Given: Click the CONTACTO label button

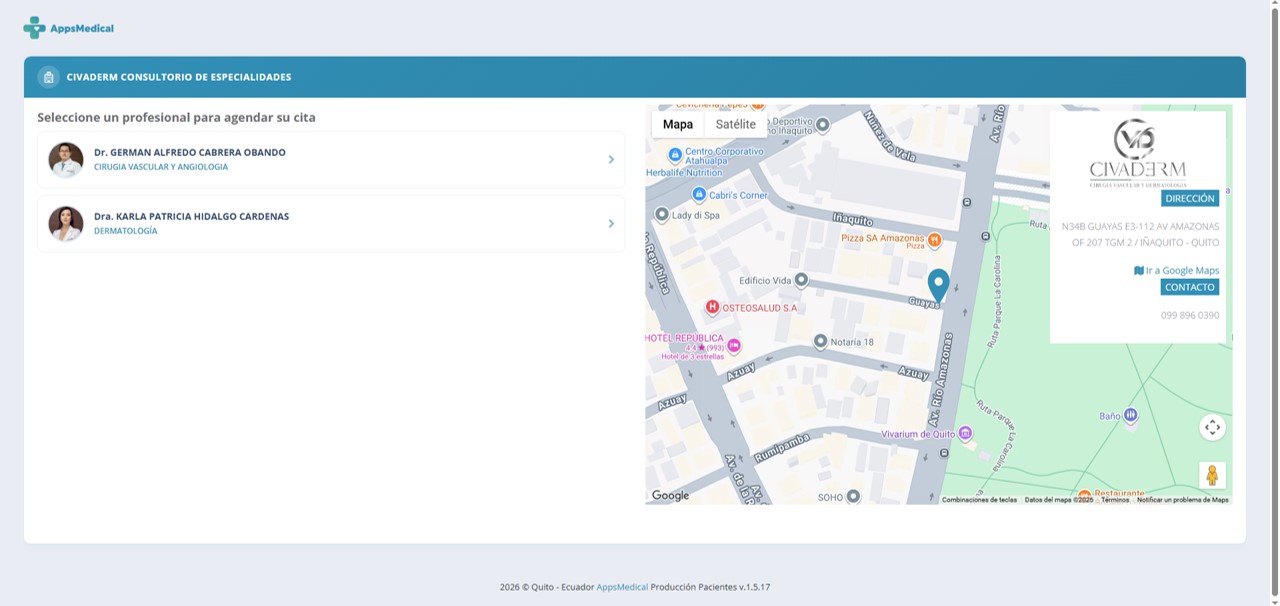Looking at the screenshot, I should click(x=1190, y=287).
